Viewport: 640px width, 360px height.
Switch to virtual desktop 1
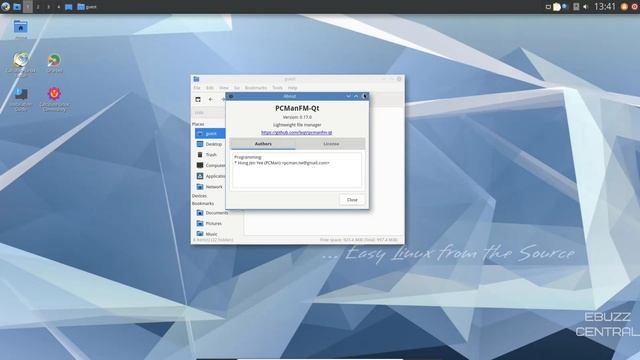(28, 7)
